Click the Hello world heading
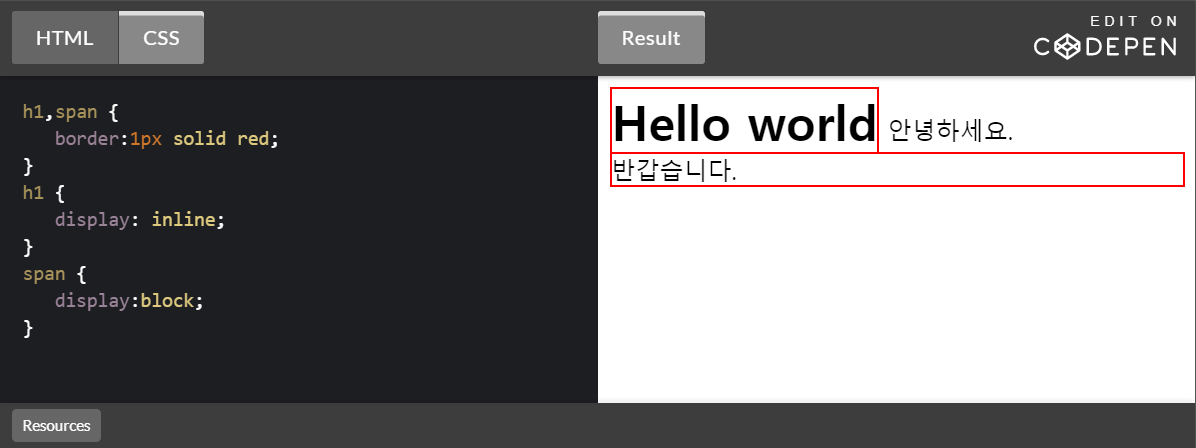 [744, 123]
